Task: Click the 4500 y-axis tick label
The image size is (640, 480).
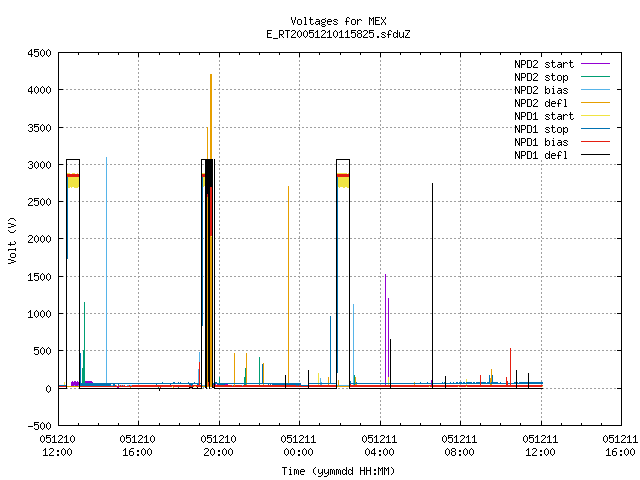Action: click(x=40, y=53)
